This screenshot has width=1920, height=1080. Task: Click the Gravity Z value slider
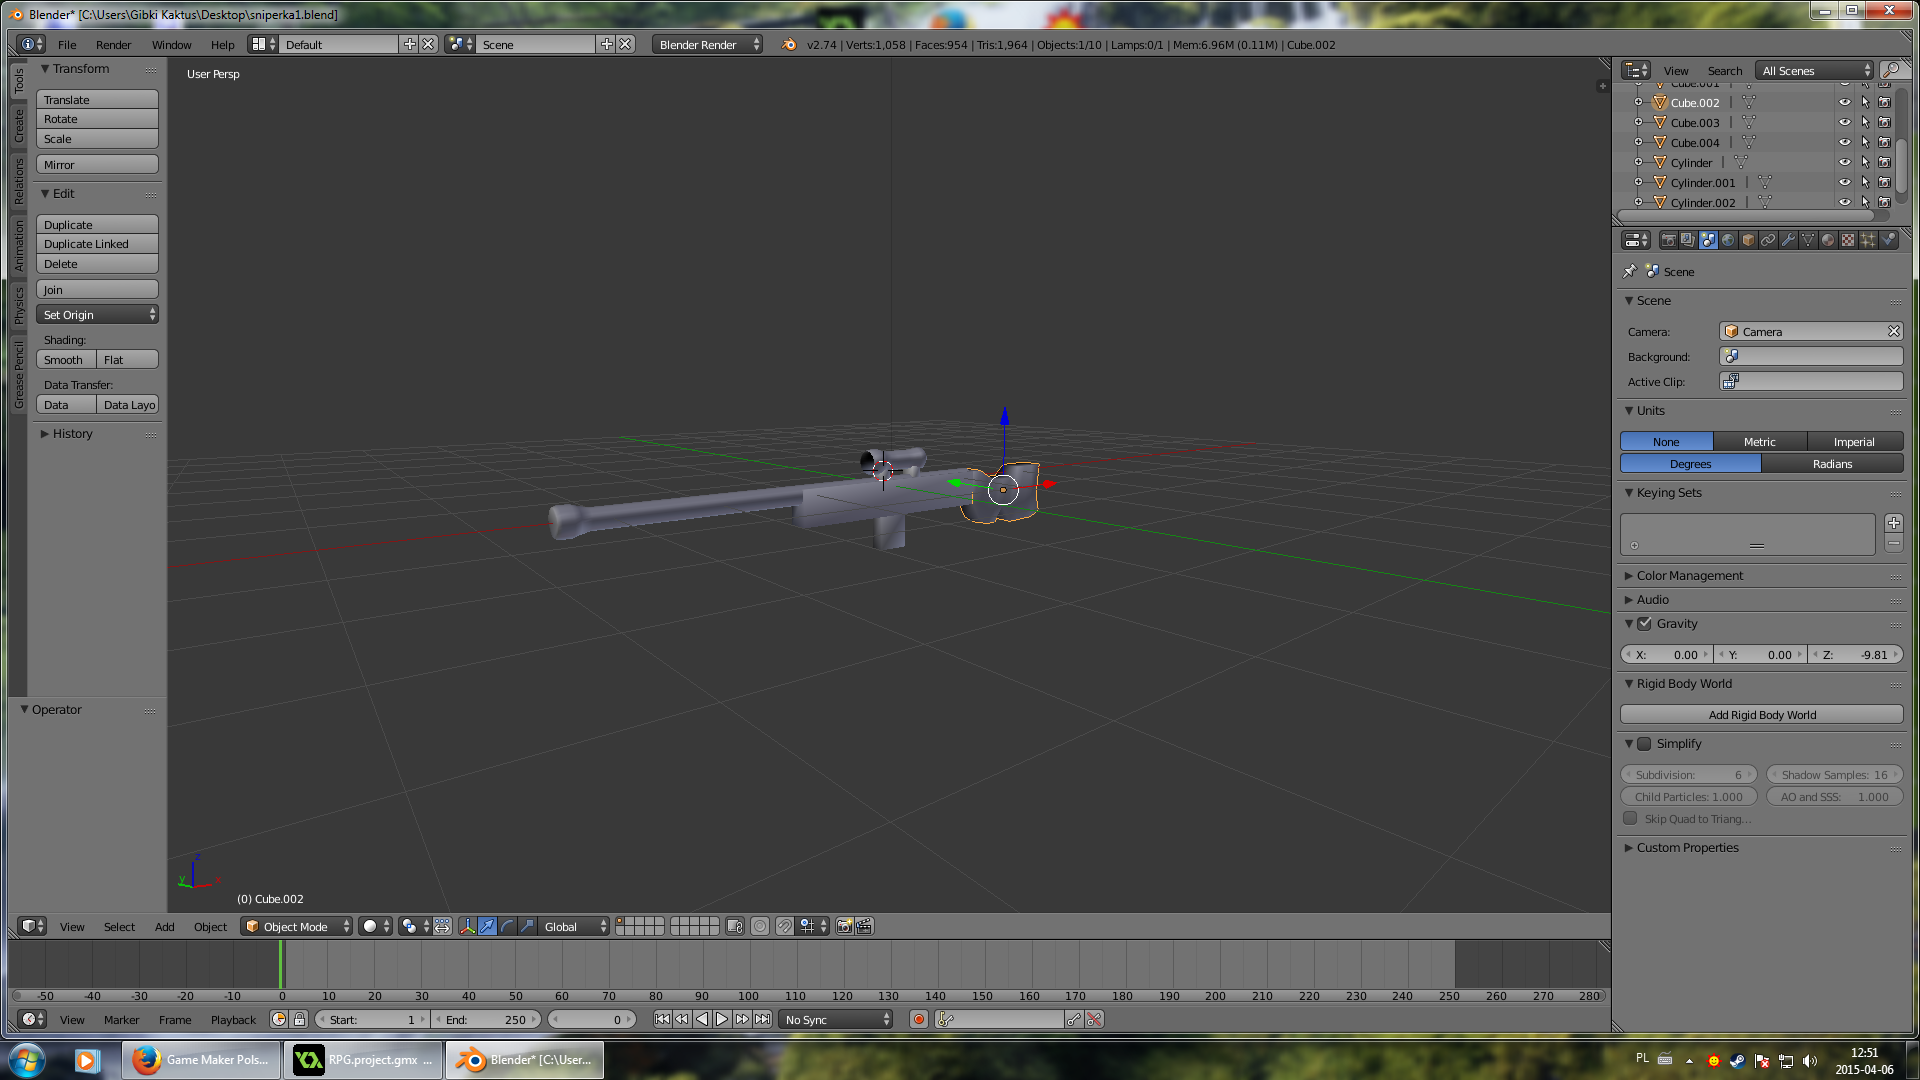(1857, 655)
